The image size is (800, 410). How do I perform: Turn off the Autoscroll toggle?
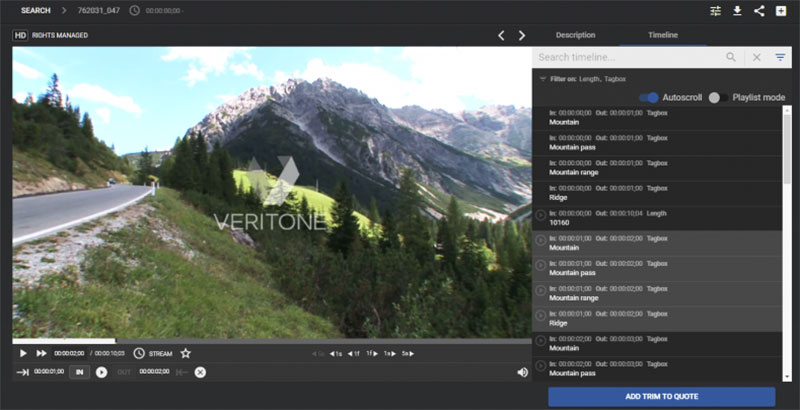pyautogui.click(x=648, y=97)
